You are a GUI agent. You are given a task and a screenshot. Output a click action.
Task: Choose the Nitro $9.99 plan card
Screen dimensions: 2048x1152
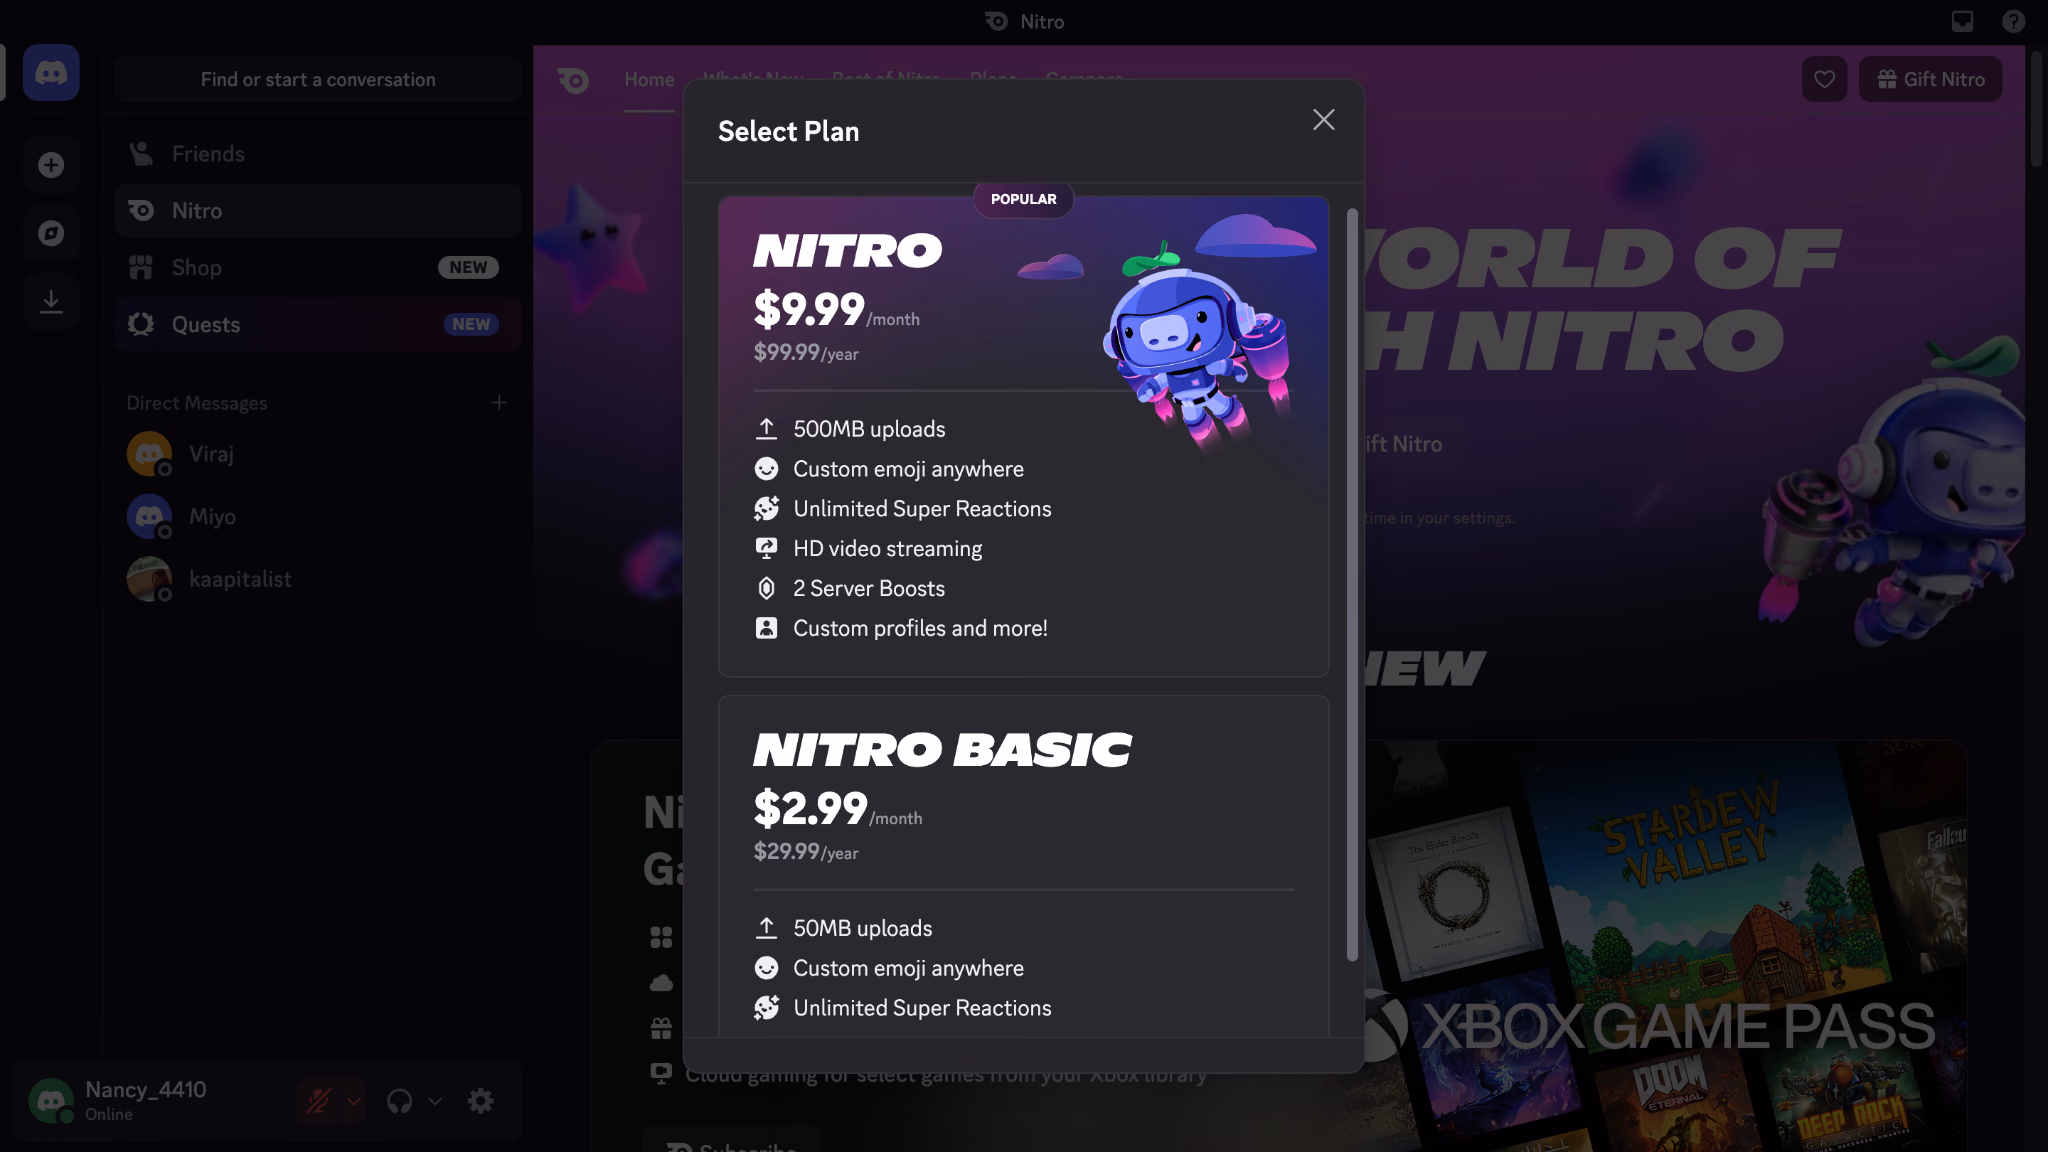[x=1023, y=436]
